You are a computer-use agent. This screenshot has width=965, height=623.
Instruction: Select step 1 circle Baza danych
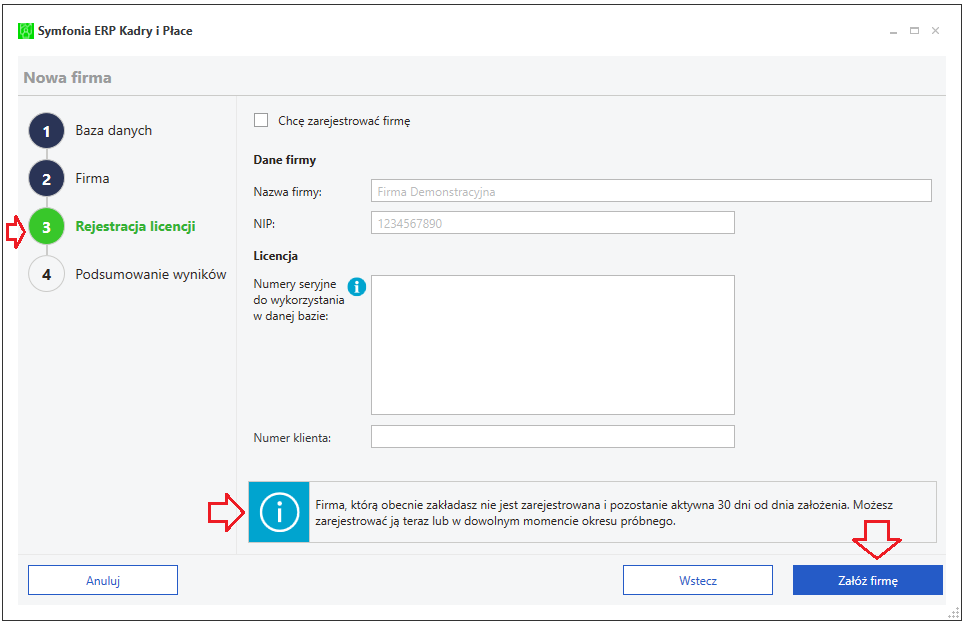point(46,131)
